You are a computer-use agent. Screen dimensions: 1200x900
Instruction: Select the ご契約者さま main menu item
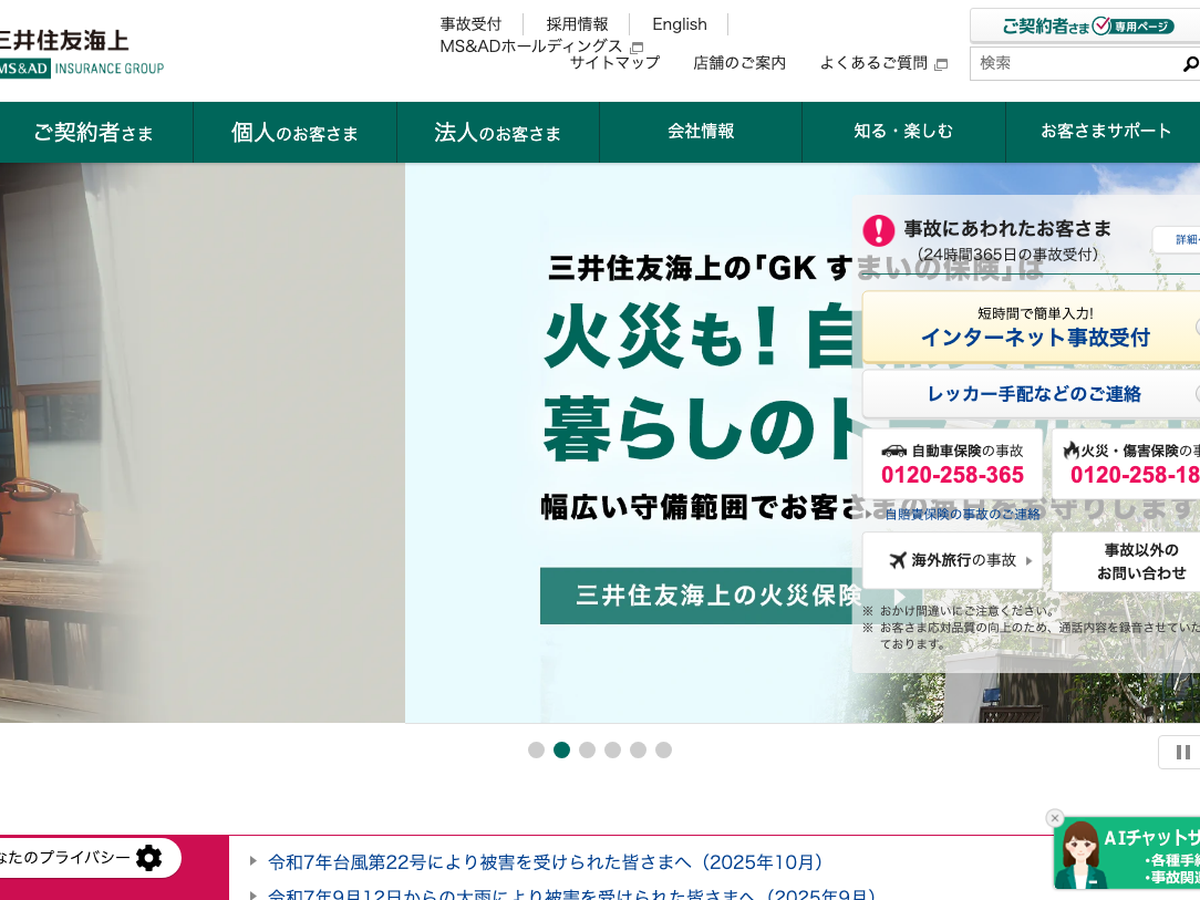94,132
